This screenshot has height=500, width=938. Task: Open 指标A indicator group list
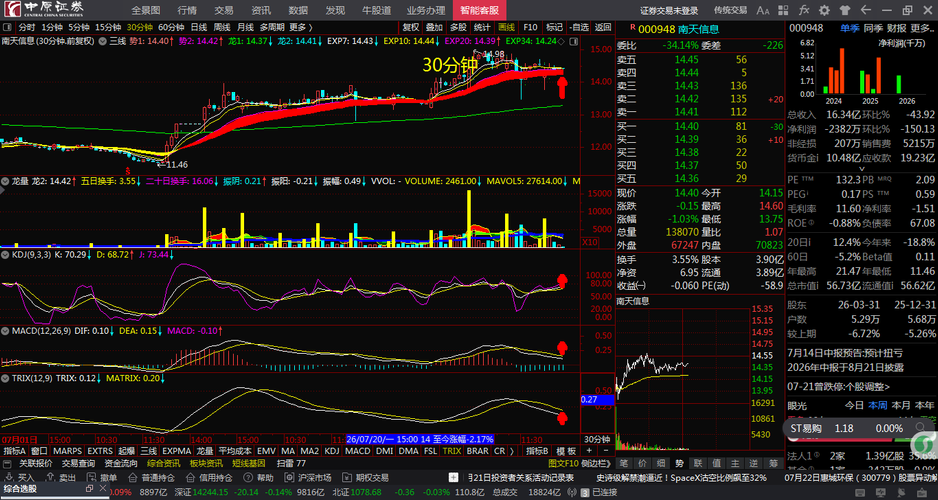16,450
